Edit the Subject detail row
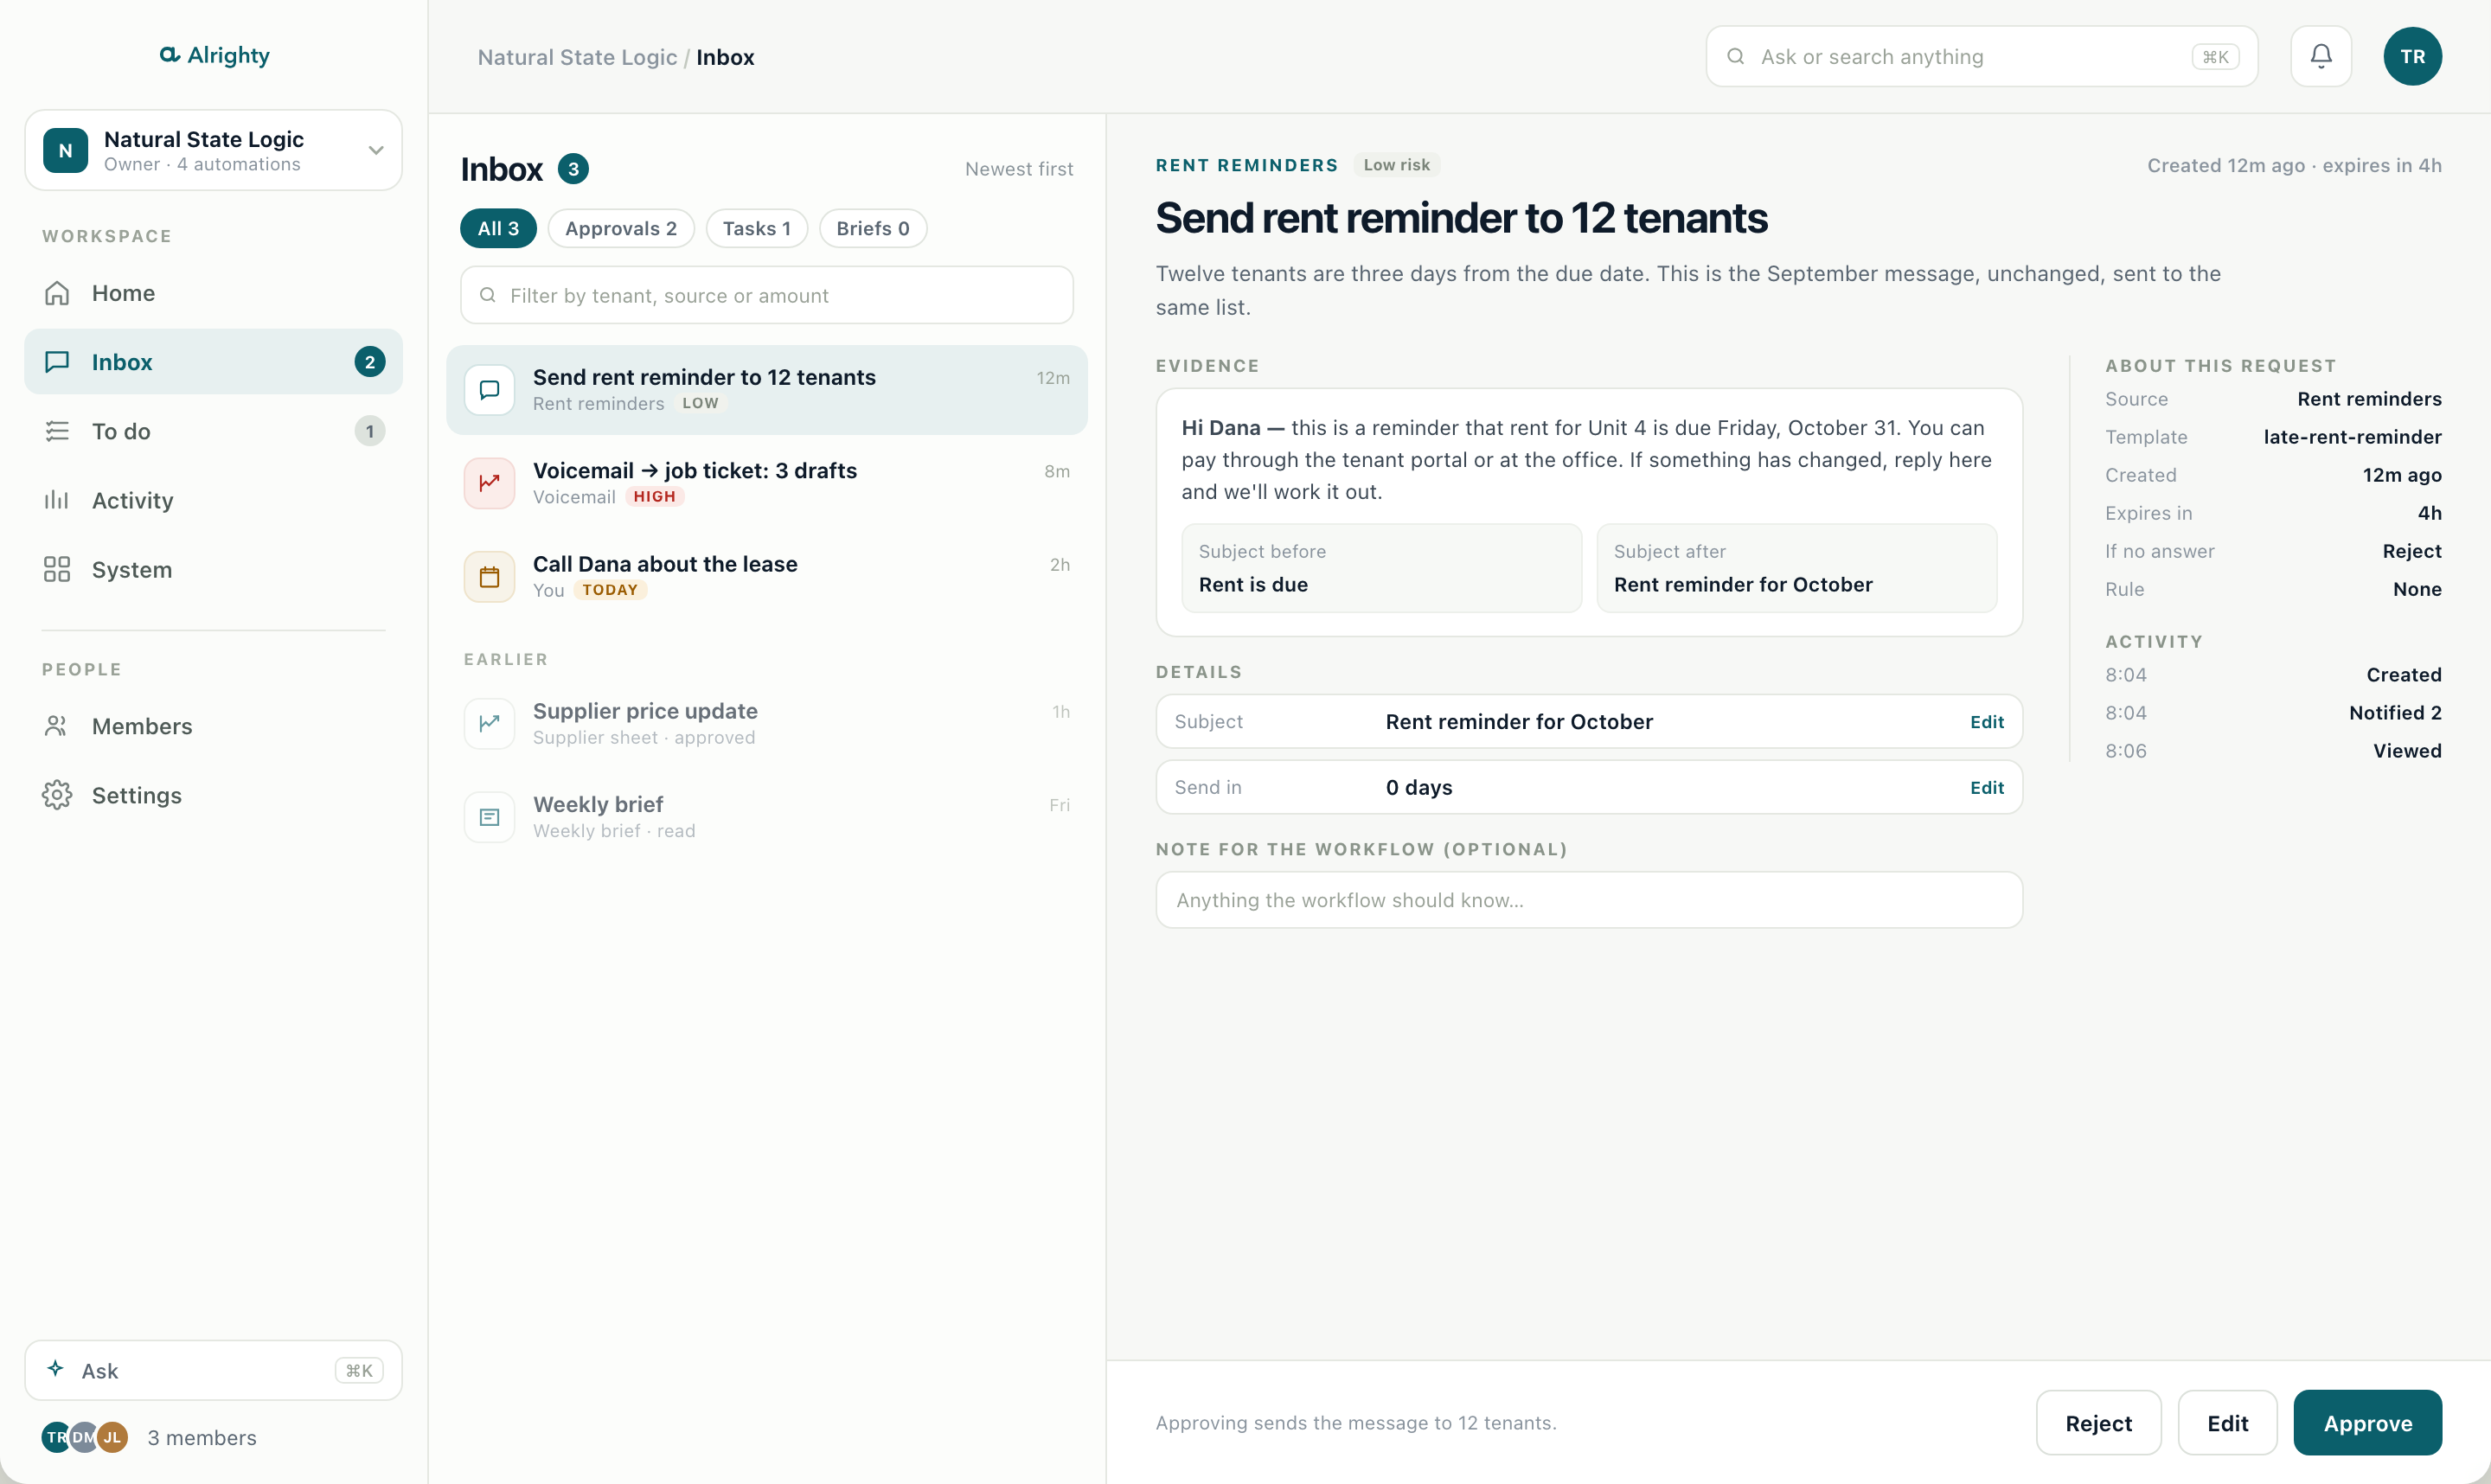This screenshot has width=2491, height=1484. (1986, 722)
